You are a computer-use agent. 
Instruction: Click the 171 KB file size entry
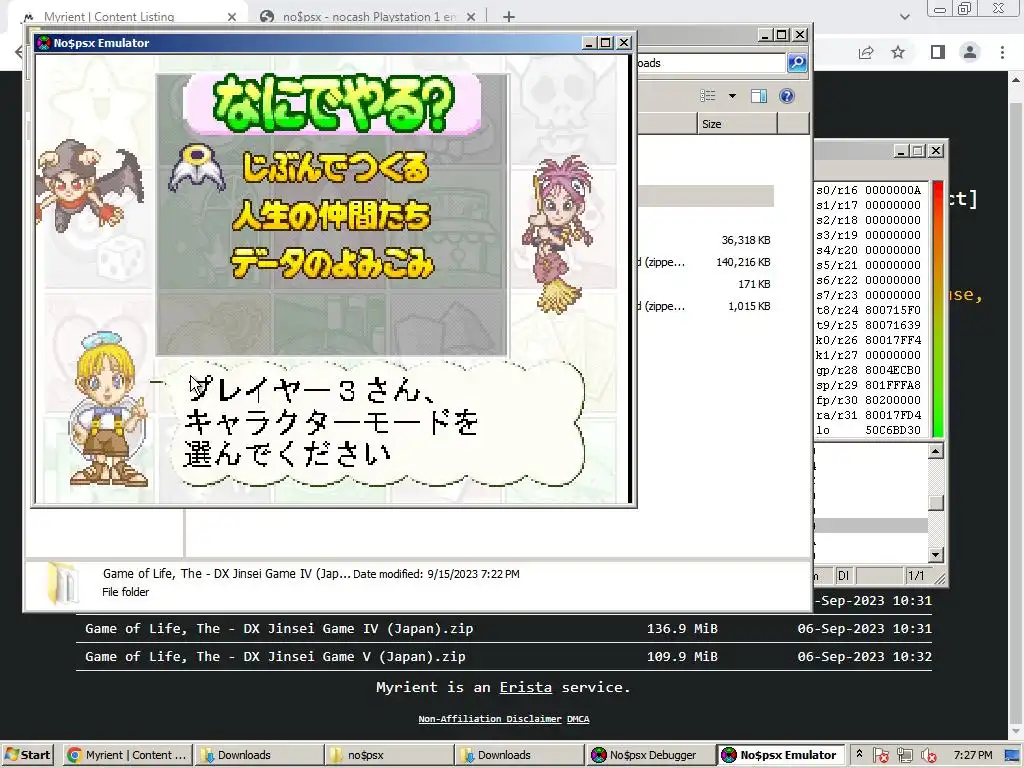754,284
